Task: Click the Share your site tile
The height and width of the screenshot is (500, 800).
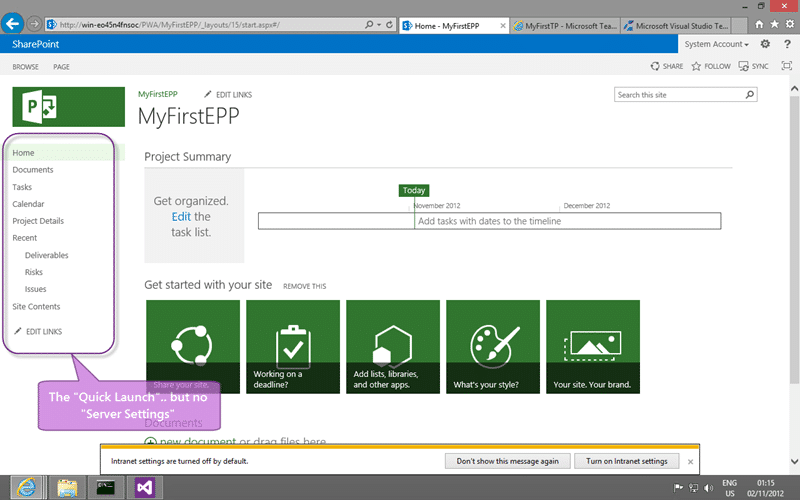Action: (193, 347)
